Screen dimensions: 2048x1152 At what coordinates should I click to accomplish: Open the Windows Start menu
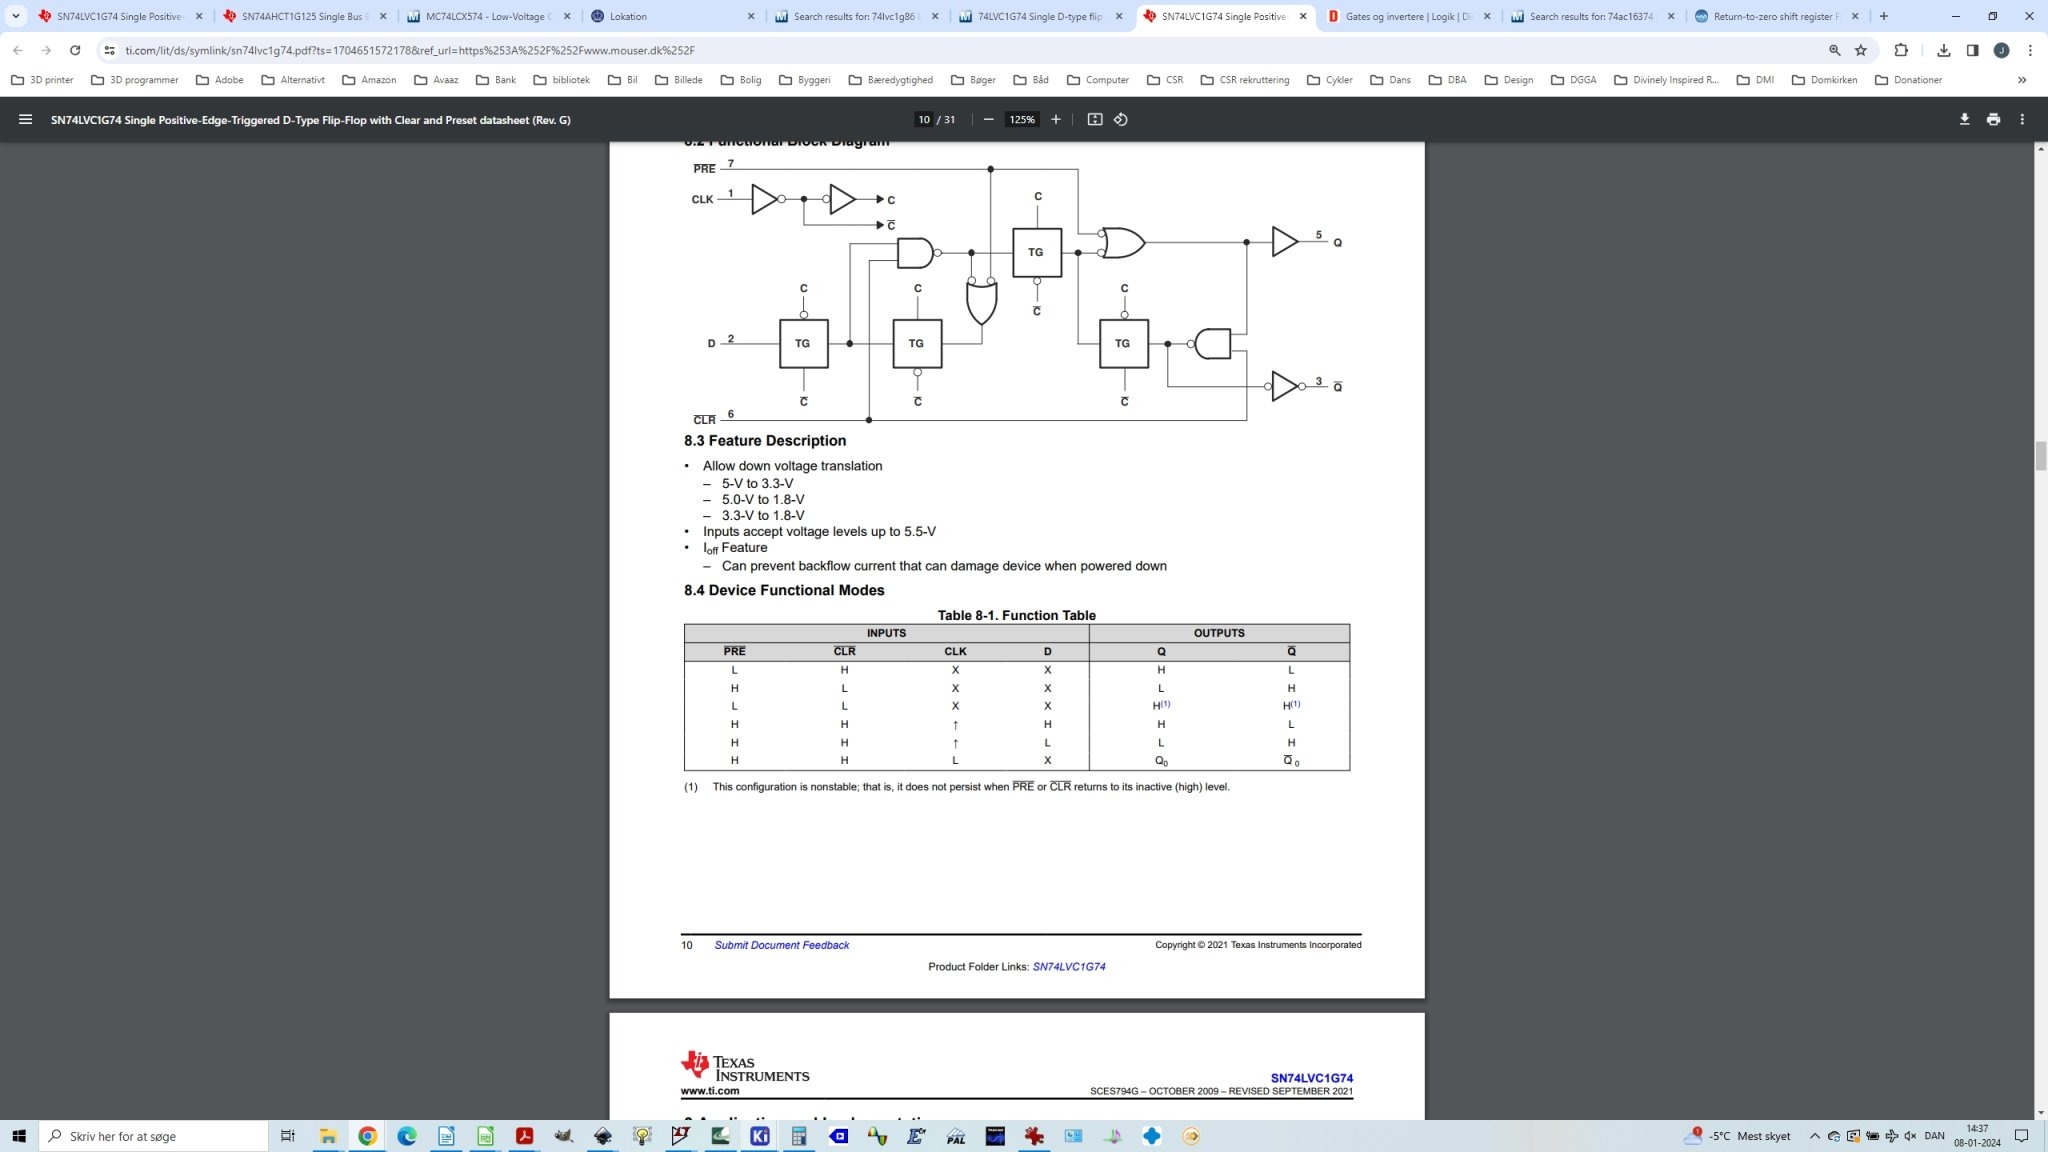18,1136
